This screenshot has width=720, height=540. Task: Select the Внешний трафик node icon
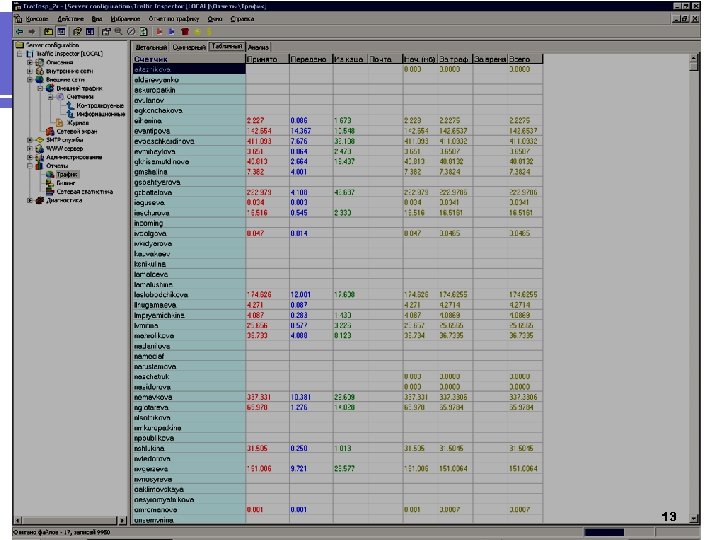(x=50, y=88)
